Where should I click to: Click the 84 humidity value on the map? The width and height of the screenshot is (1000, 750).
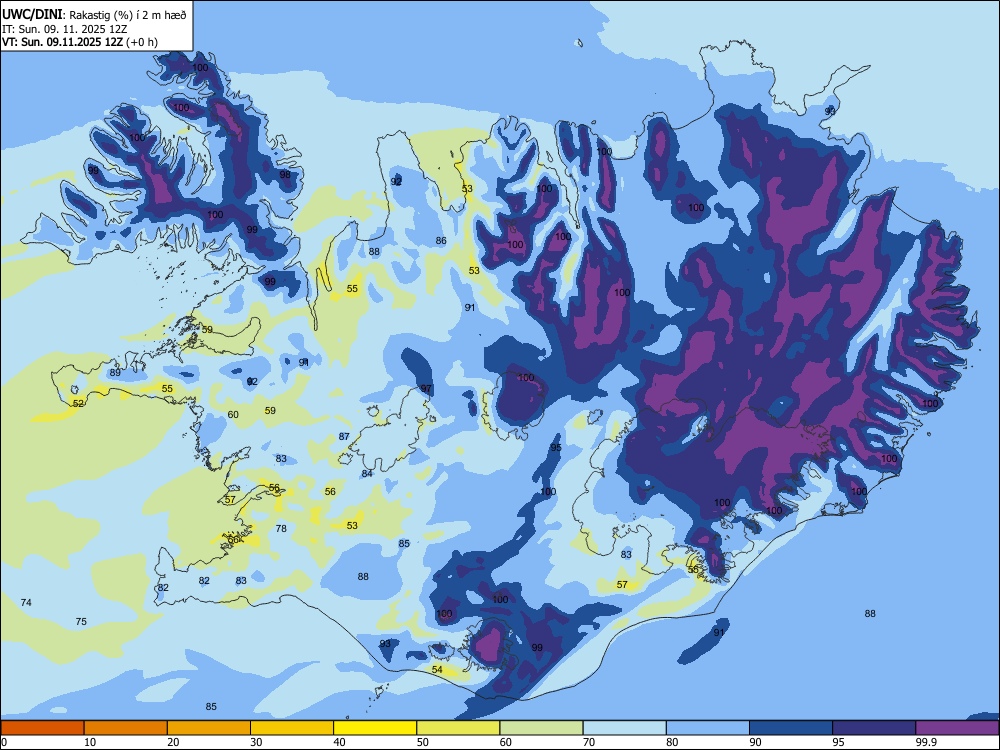click(x=367, y=474)
